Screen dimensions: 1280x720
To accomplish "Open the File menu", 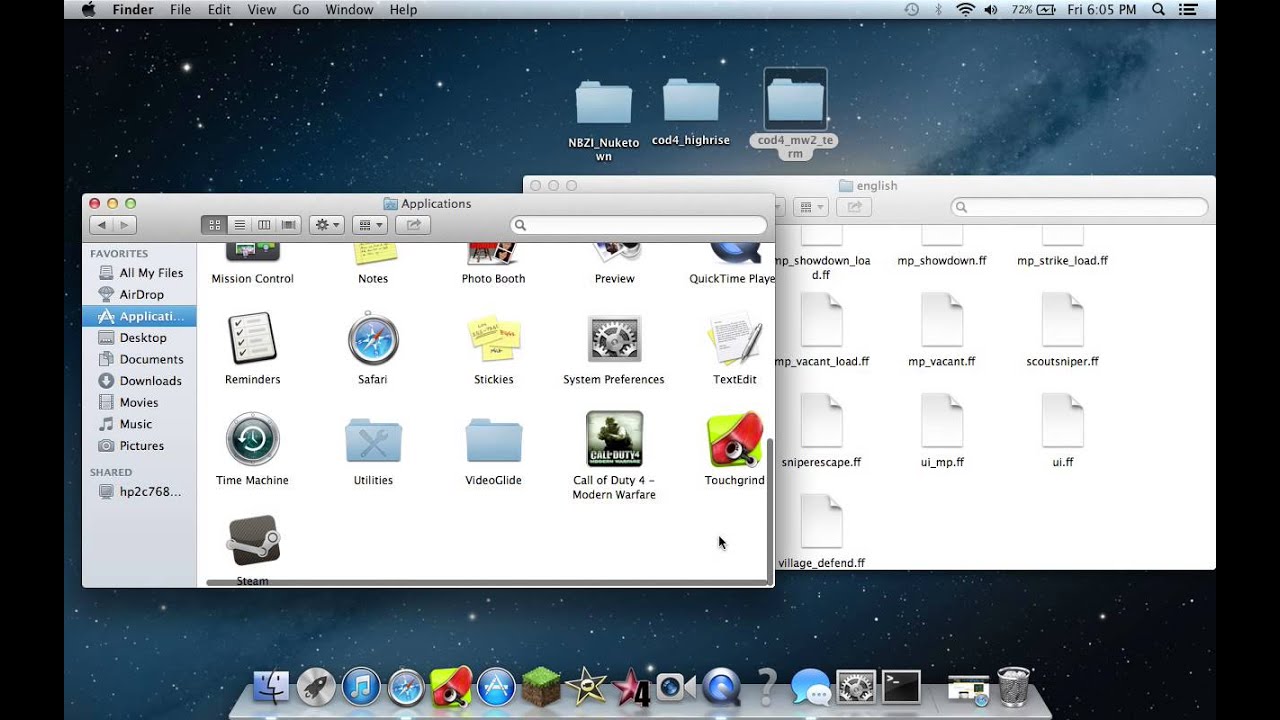I will point(180,9).
